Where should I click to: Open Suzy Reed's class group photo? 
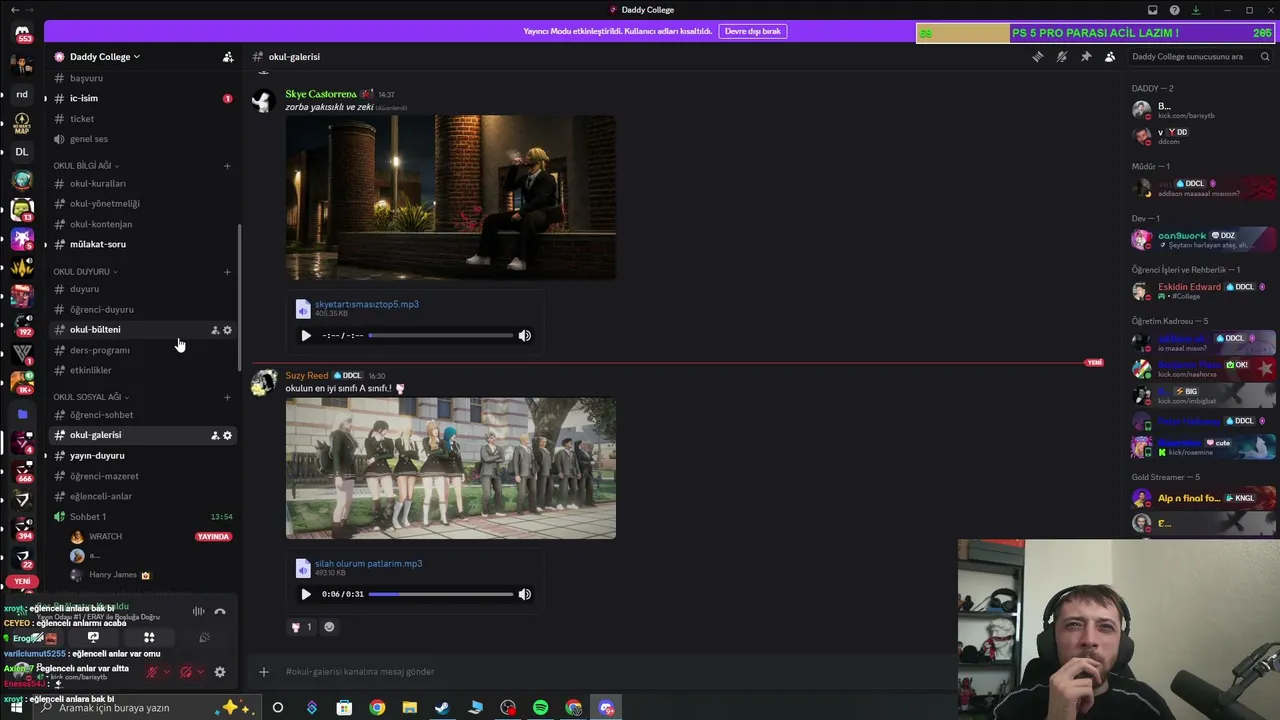pyautogui.click(x=451, y=468)
